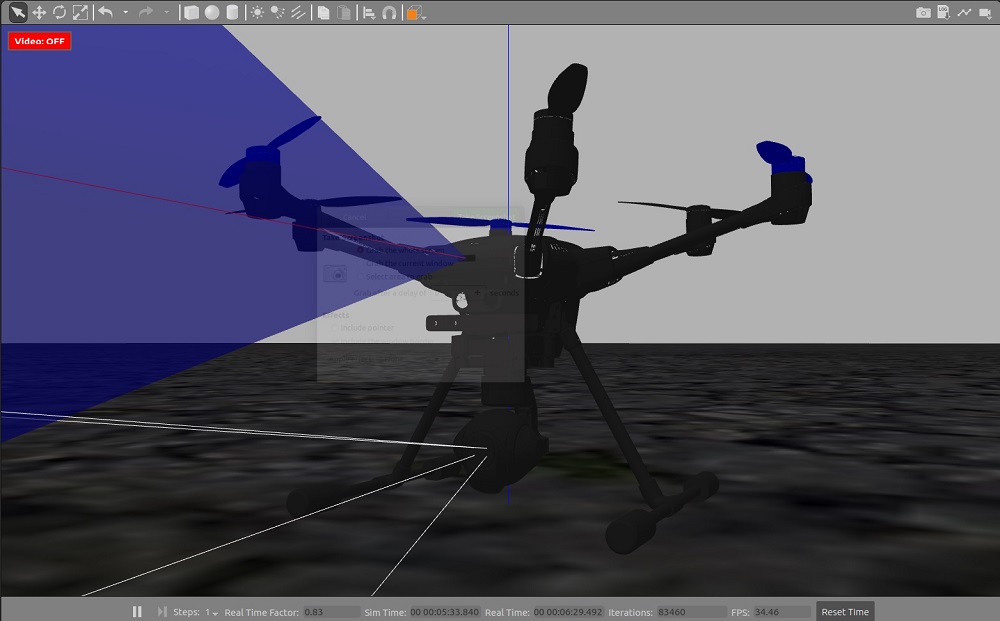
Task: Open the data logging tool
Action: 943,13
